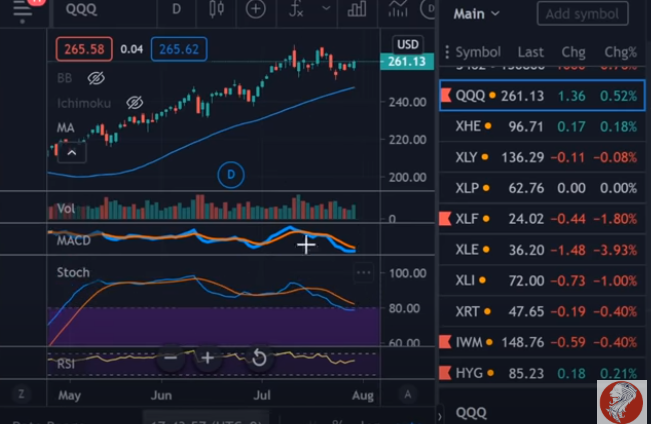Click the 240.00 price axis label

point(407,102)
